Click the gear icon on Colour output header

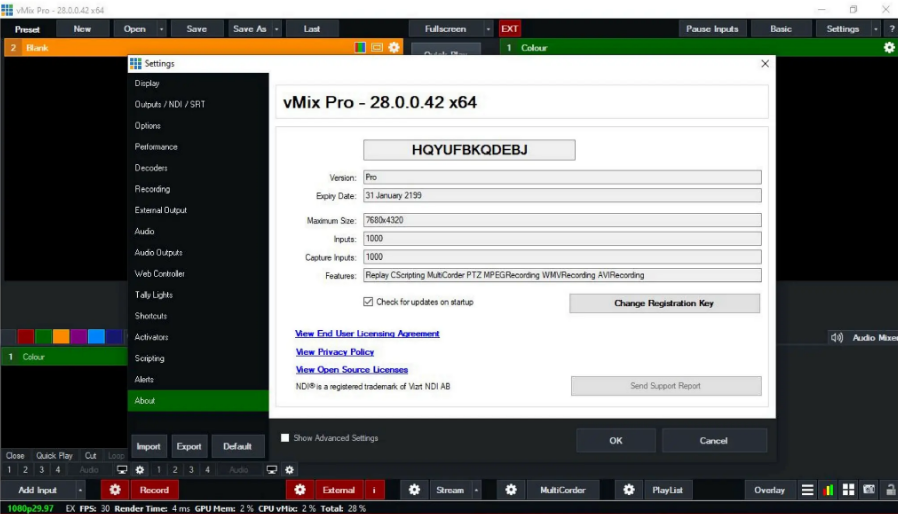tap(889, 48)
